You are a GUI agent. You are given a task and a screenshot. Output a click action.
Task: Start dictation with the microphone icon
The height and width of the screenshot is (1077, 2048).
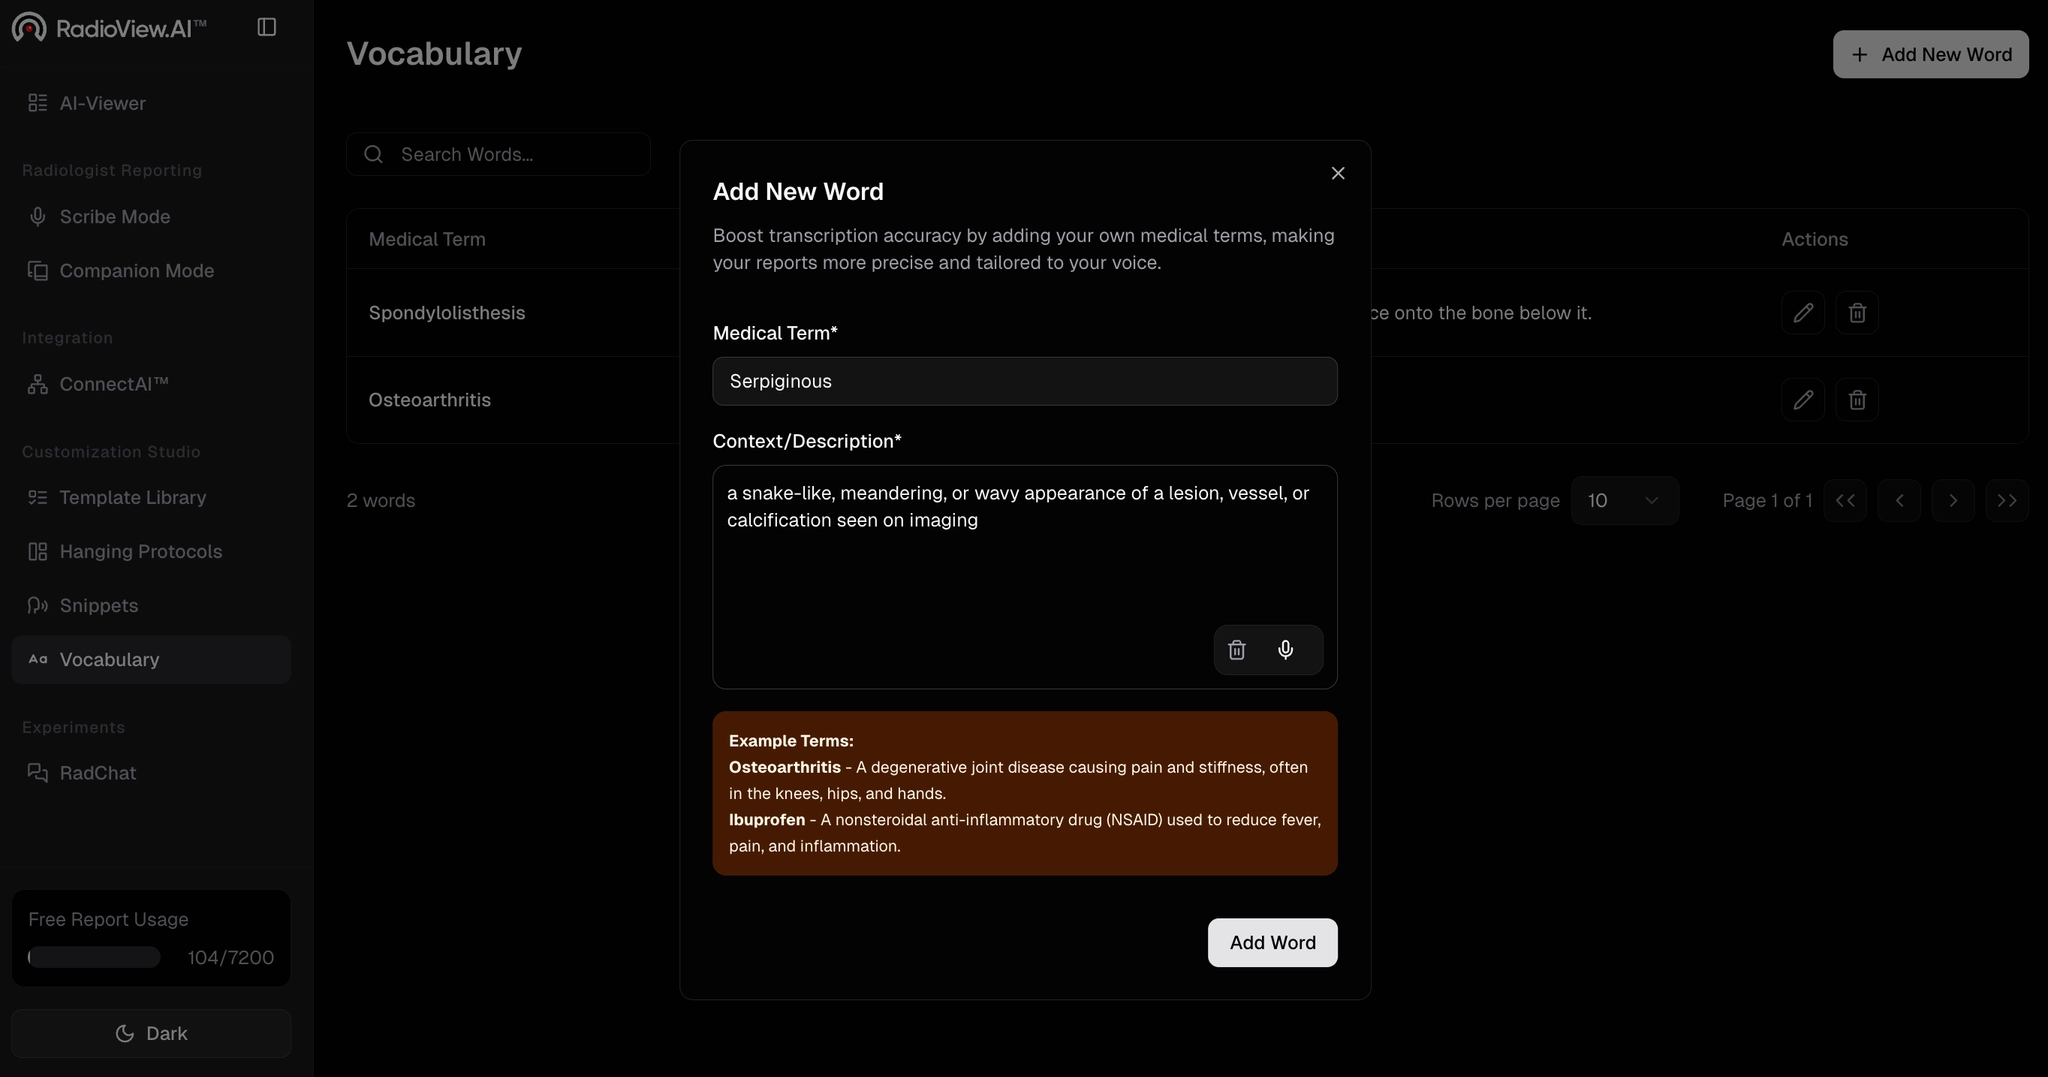coord(1286,650)
